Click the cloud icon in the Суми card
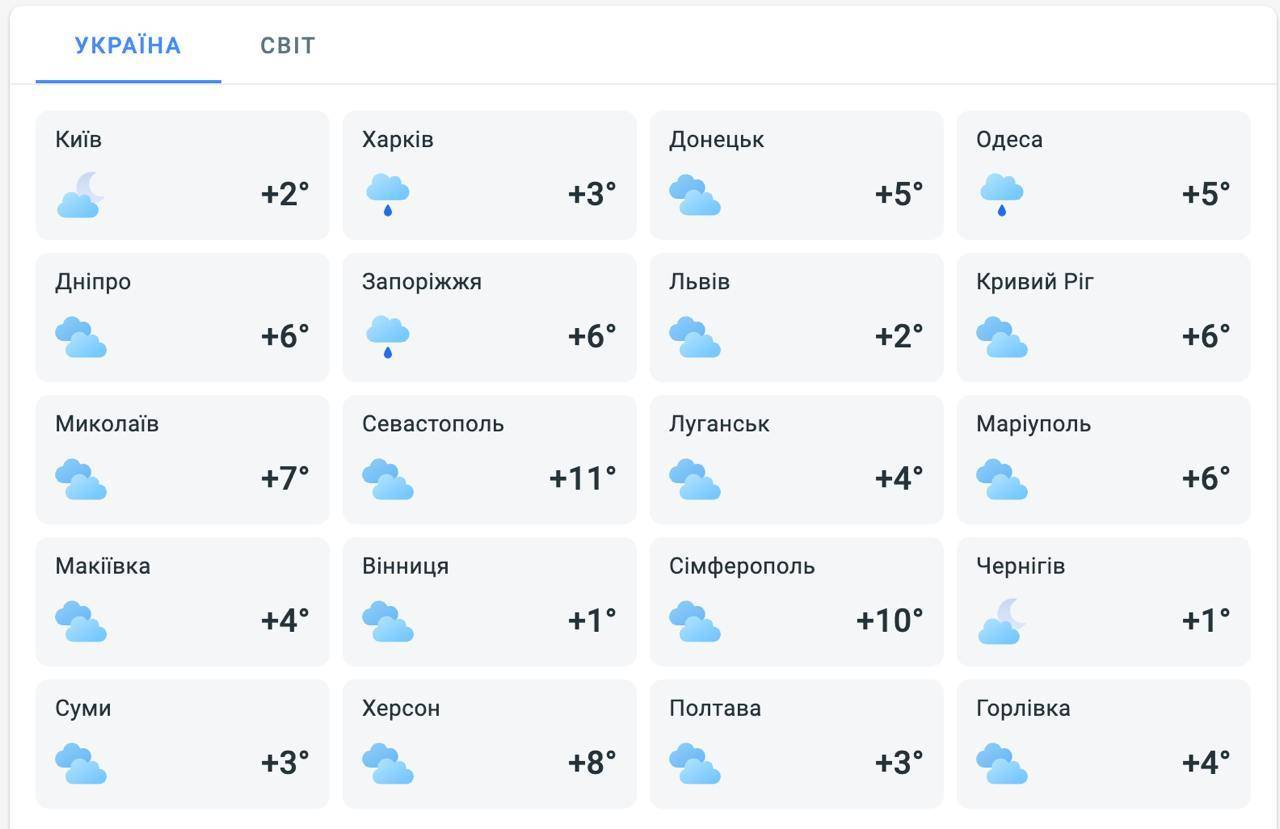This screenshot has height=829, width=1280. (x=81, y=762)
